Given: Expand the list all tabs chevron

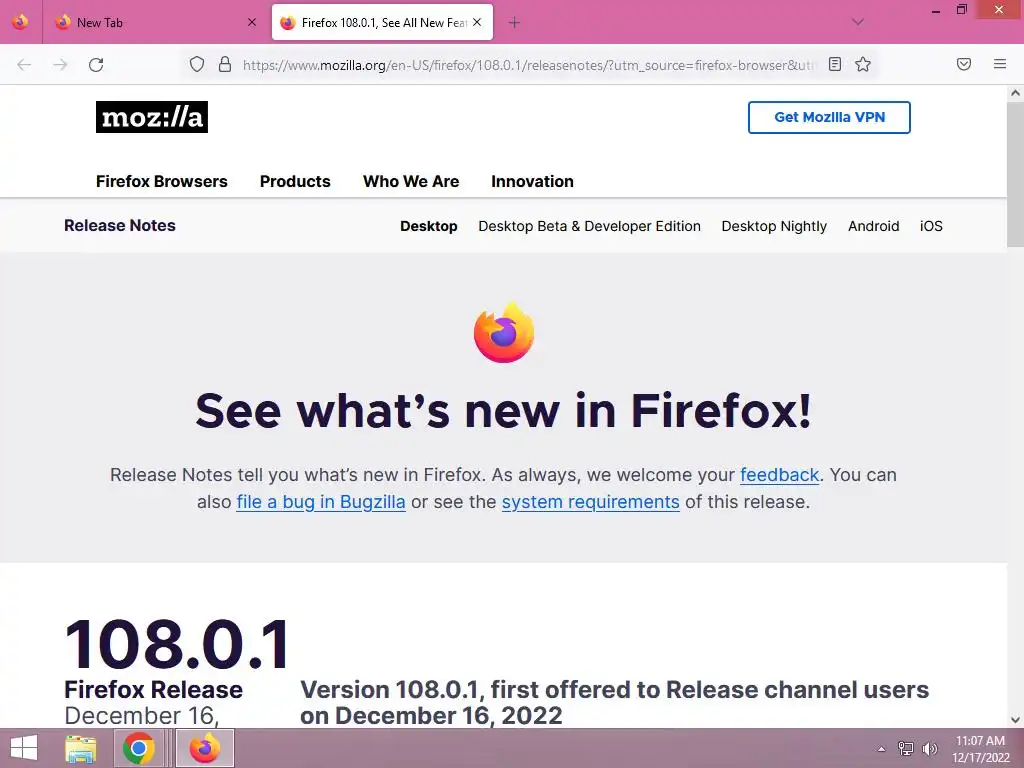Looking at the screenshot, I should coord(858,22).
